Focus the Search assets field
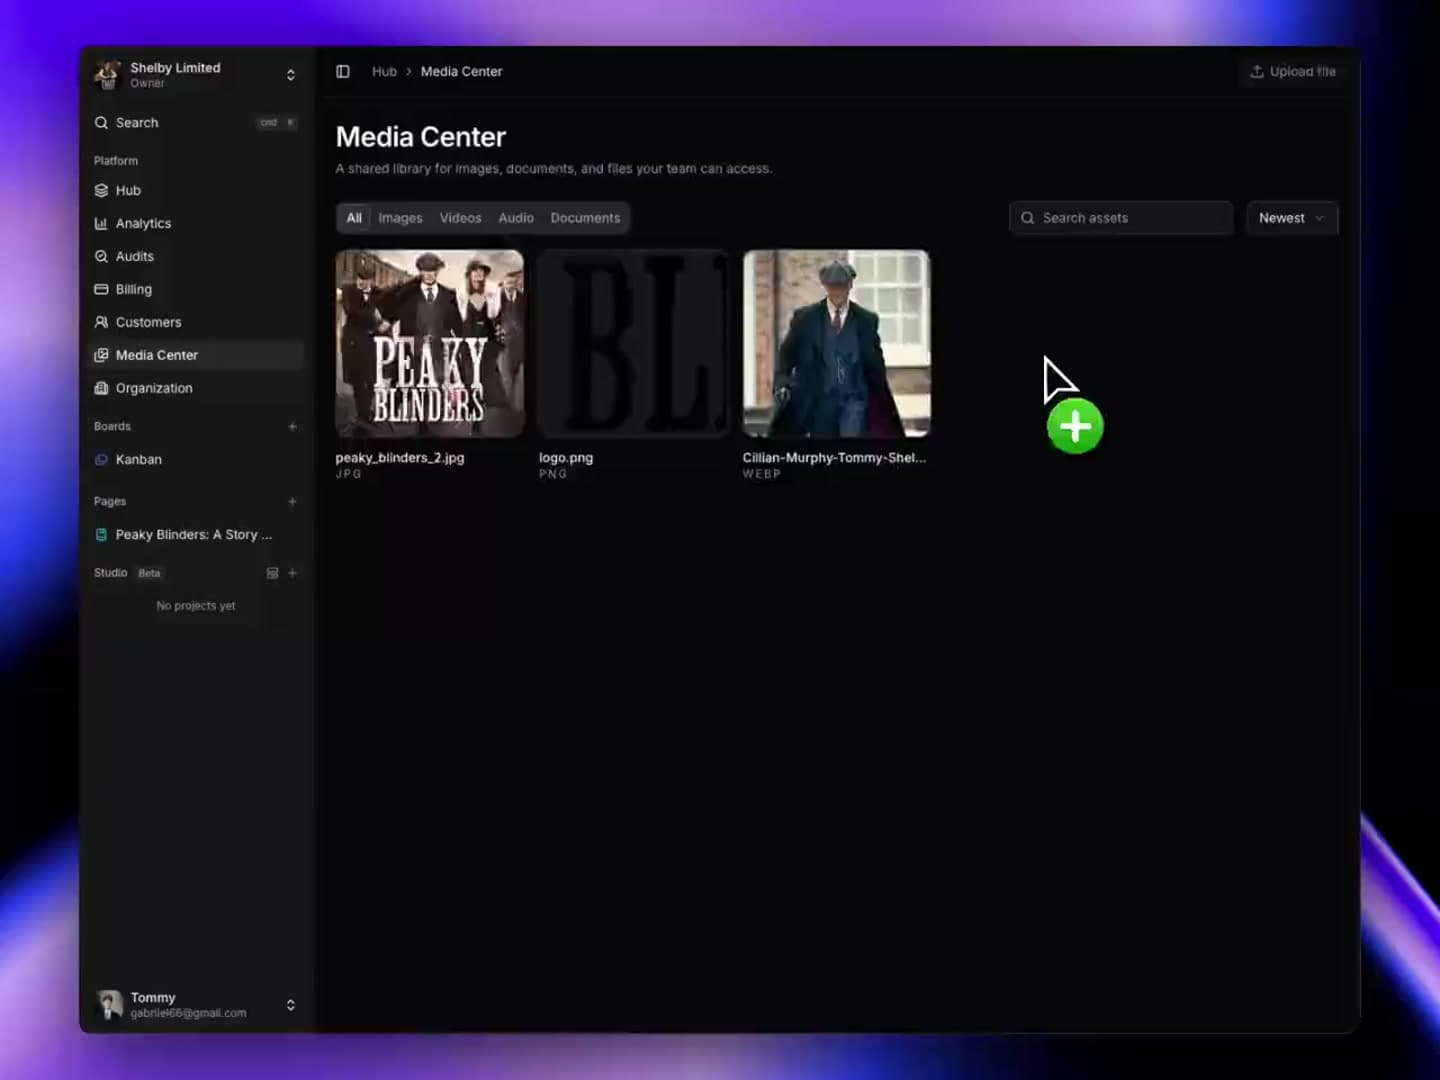This screenshot has height=1080, width=1440. coord(1121,218)
